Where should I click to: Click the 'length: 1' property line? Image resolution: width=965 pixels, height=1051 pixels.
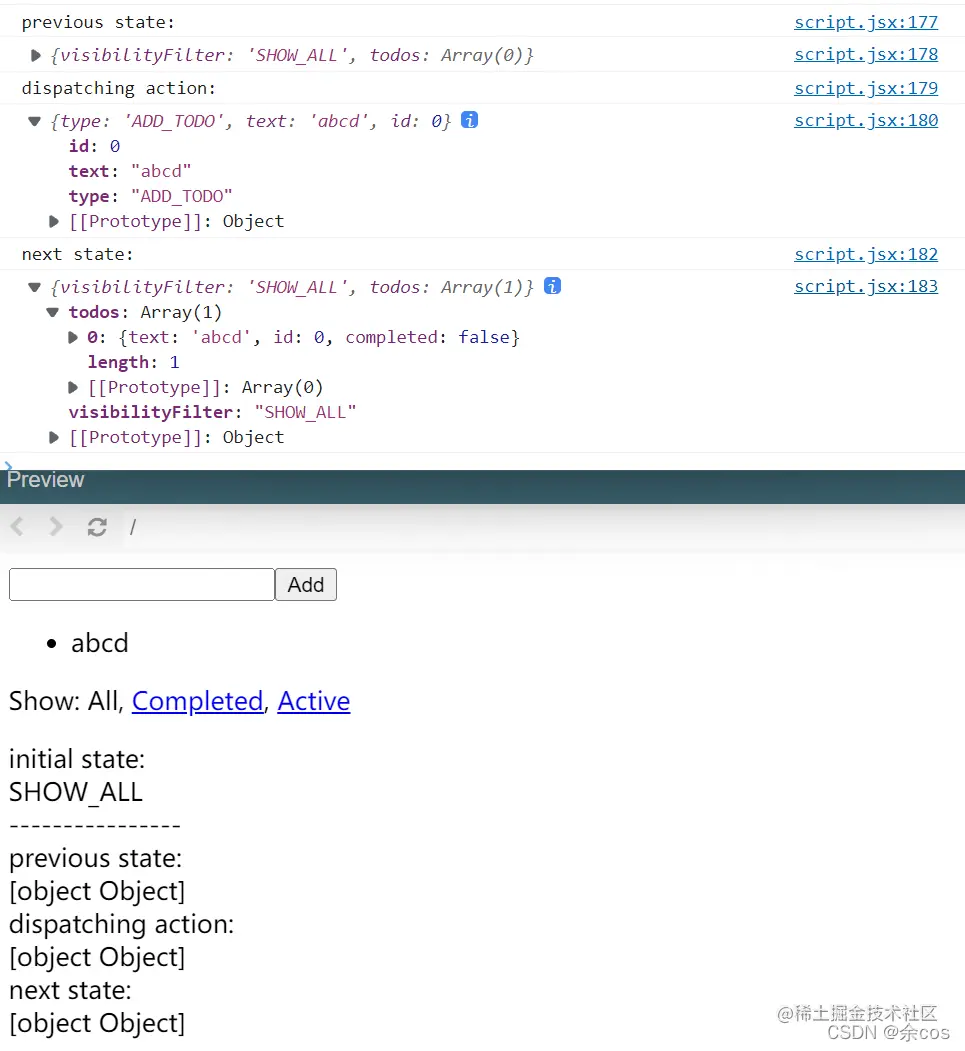tap(133, 363)
